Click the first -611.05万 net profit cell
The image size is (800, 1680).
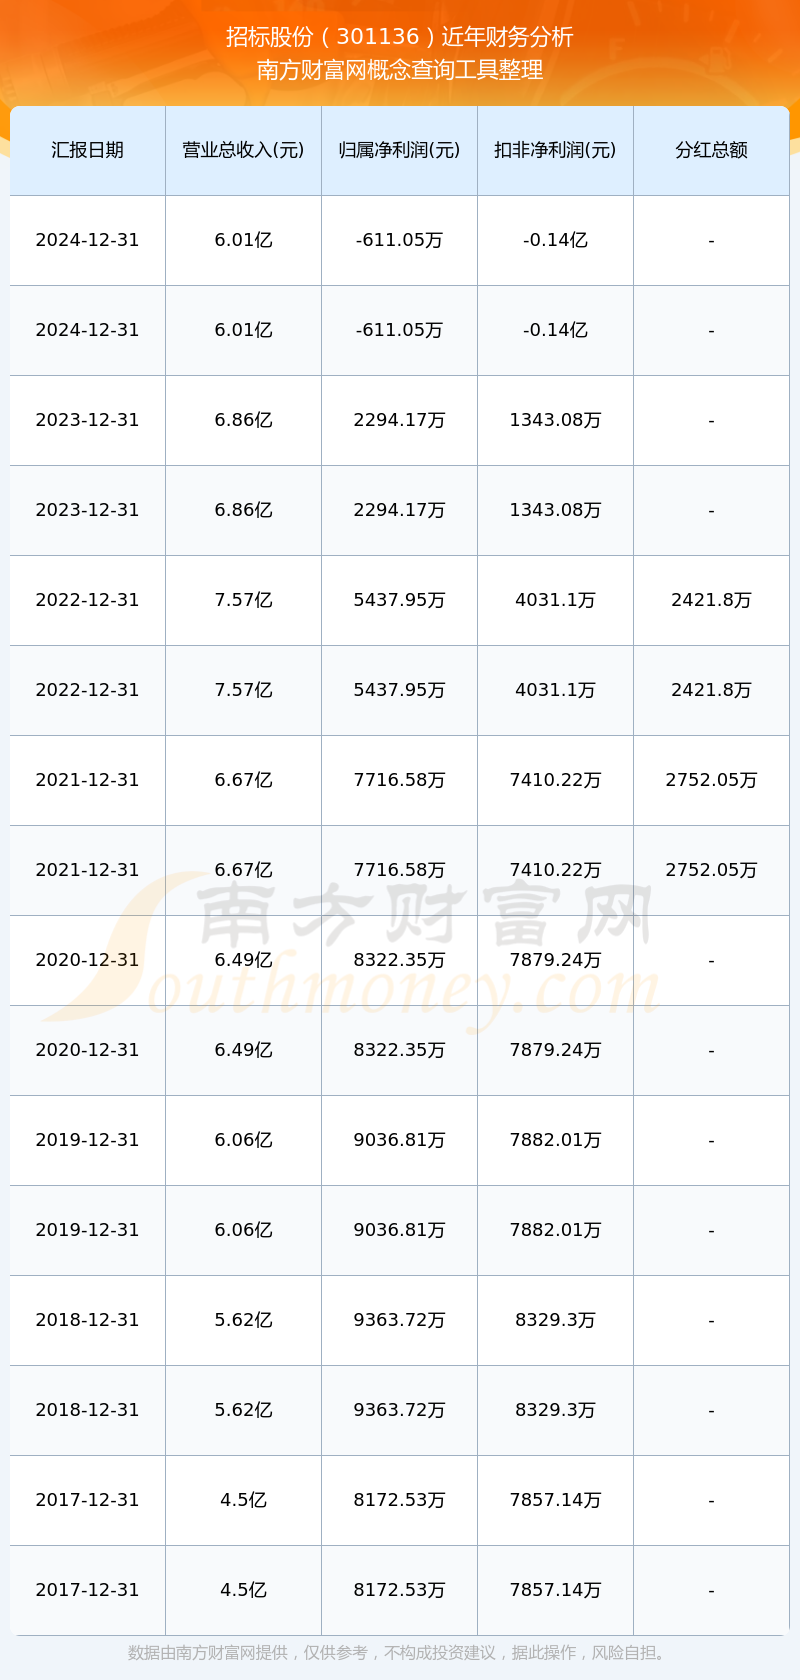click(x=399, y=240)
